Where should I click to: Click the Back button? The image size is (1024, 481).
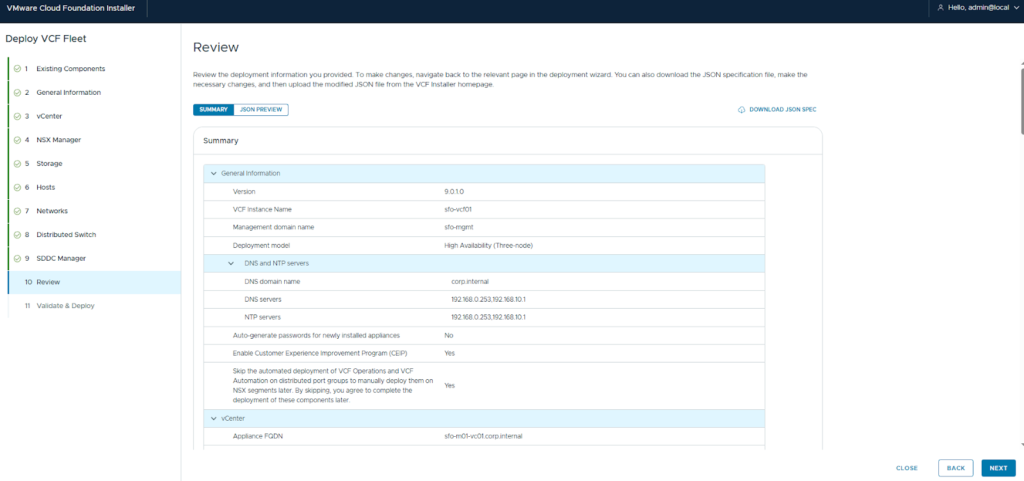click(955, 467)
